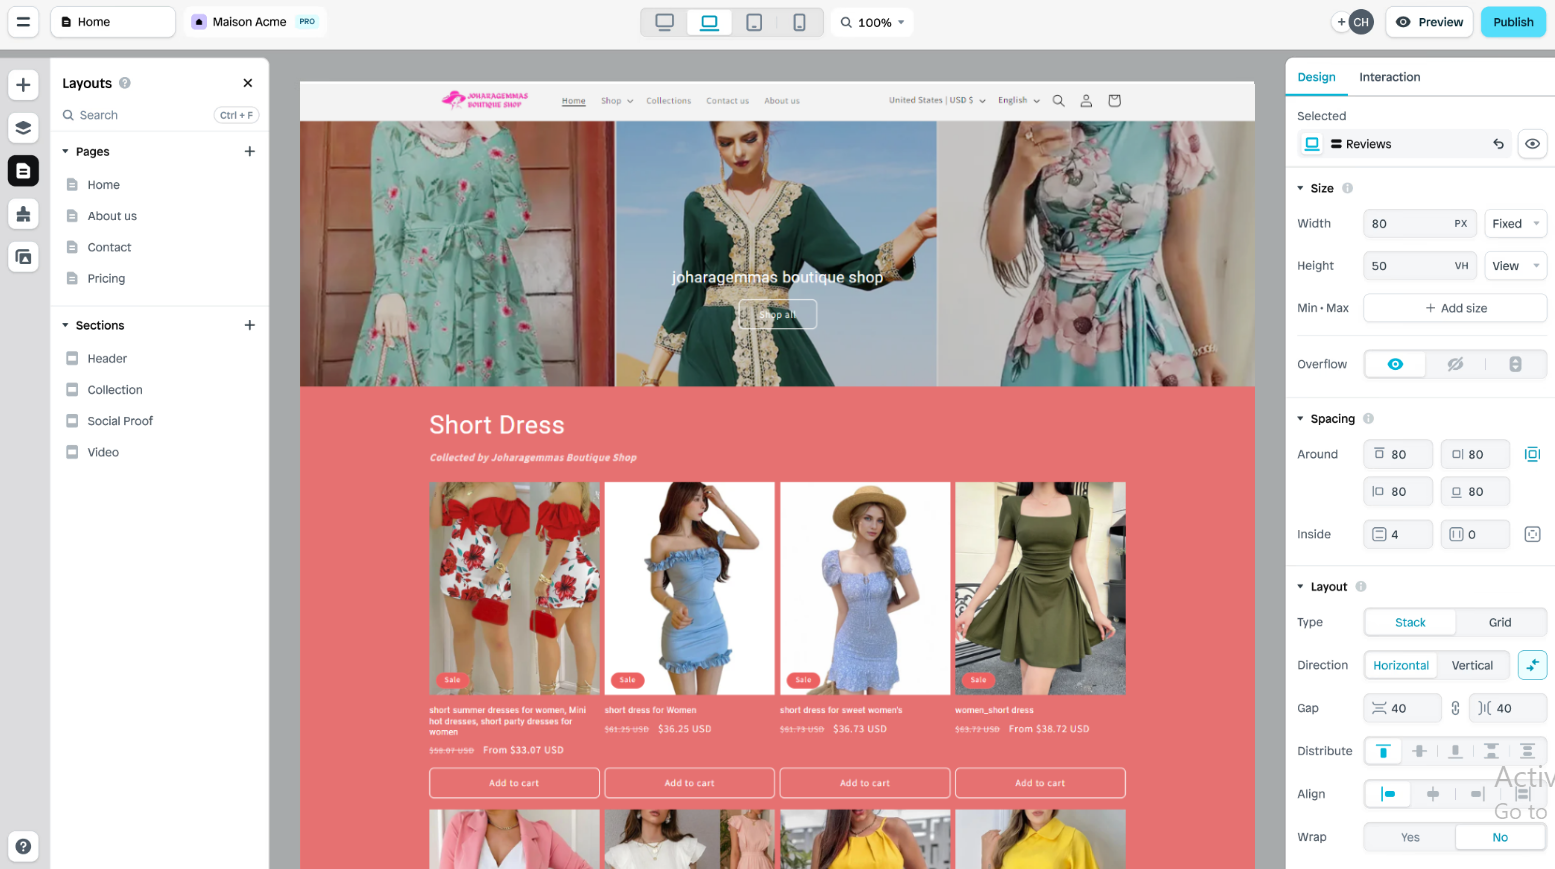Toggle visibility eye of Reviews element
Viewport: 1555px width, 869px height.
1531,144
